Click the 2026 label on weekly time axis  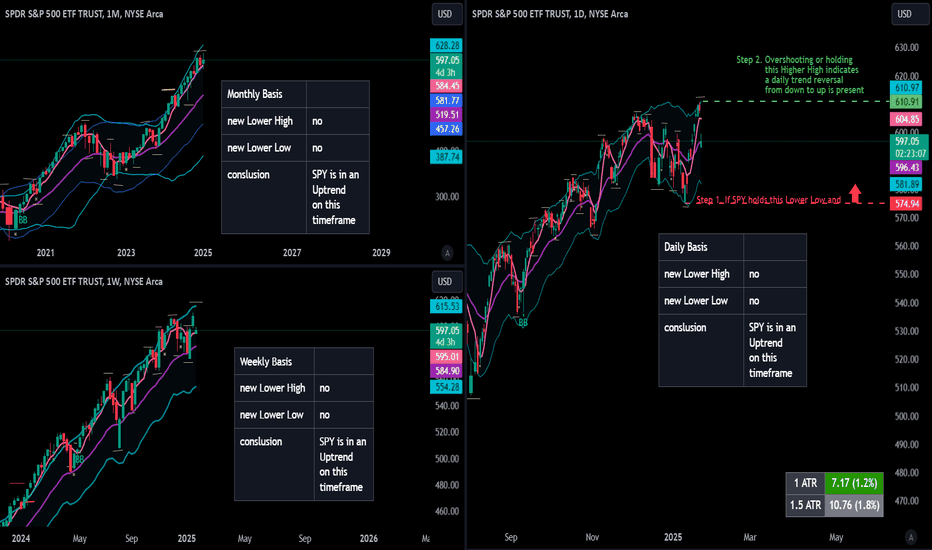pyautogui.click(x=369, y=538)
